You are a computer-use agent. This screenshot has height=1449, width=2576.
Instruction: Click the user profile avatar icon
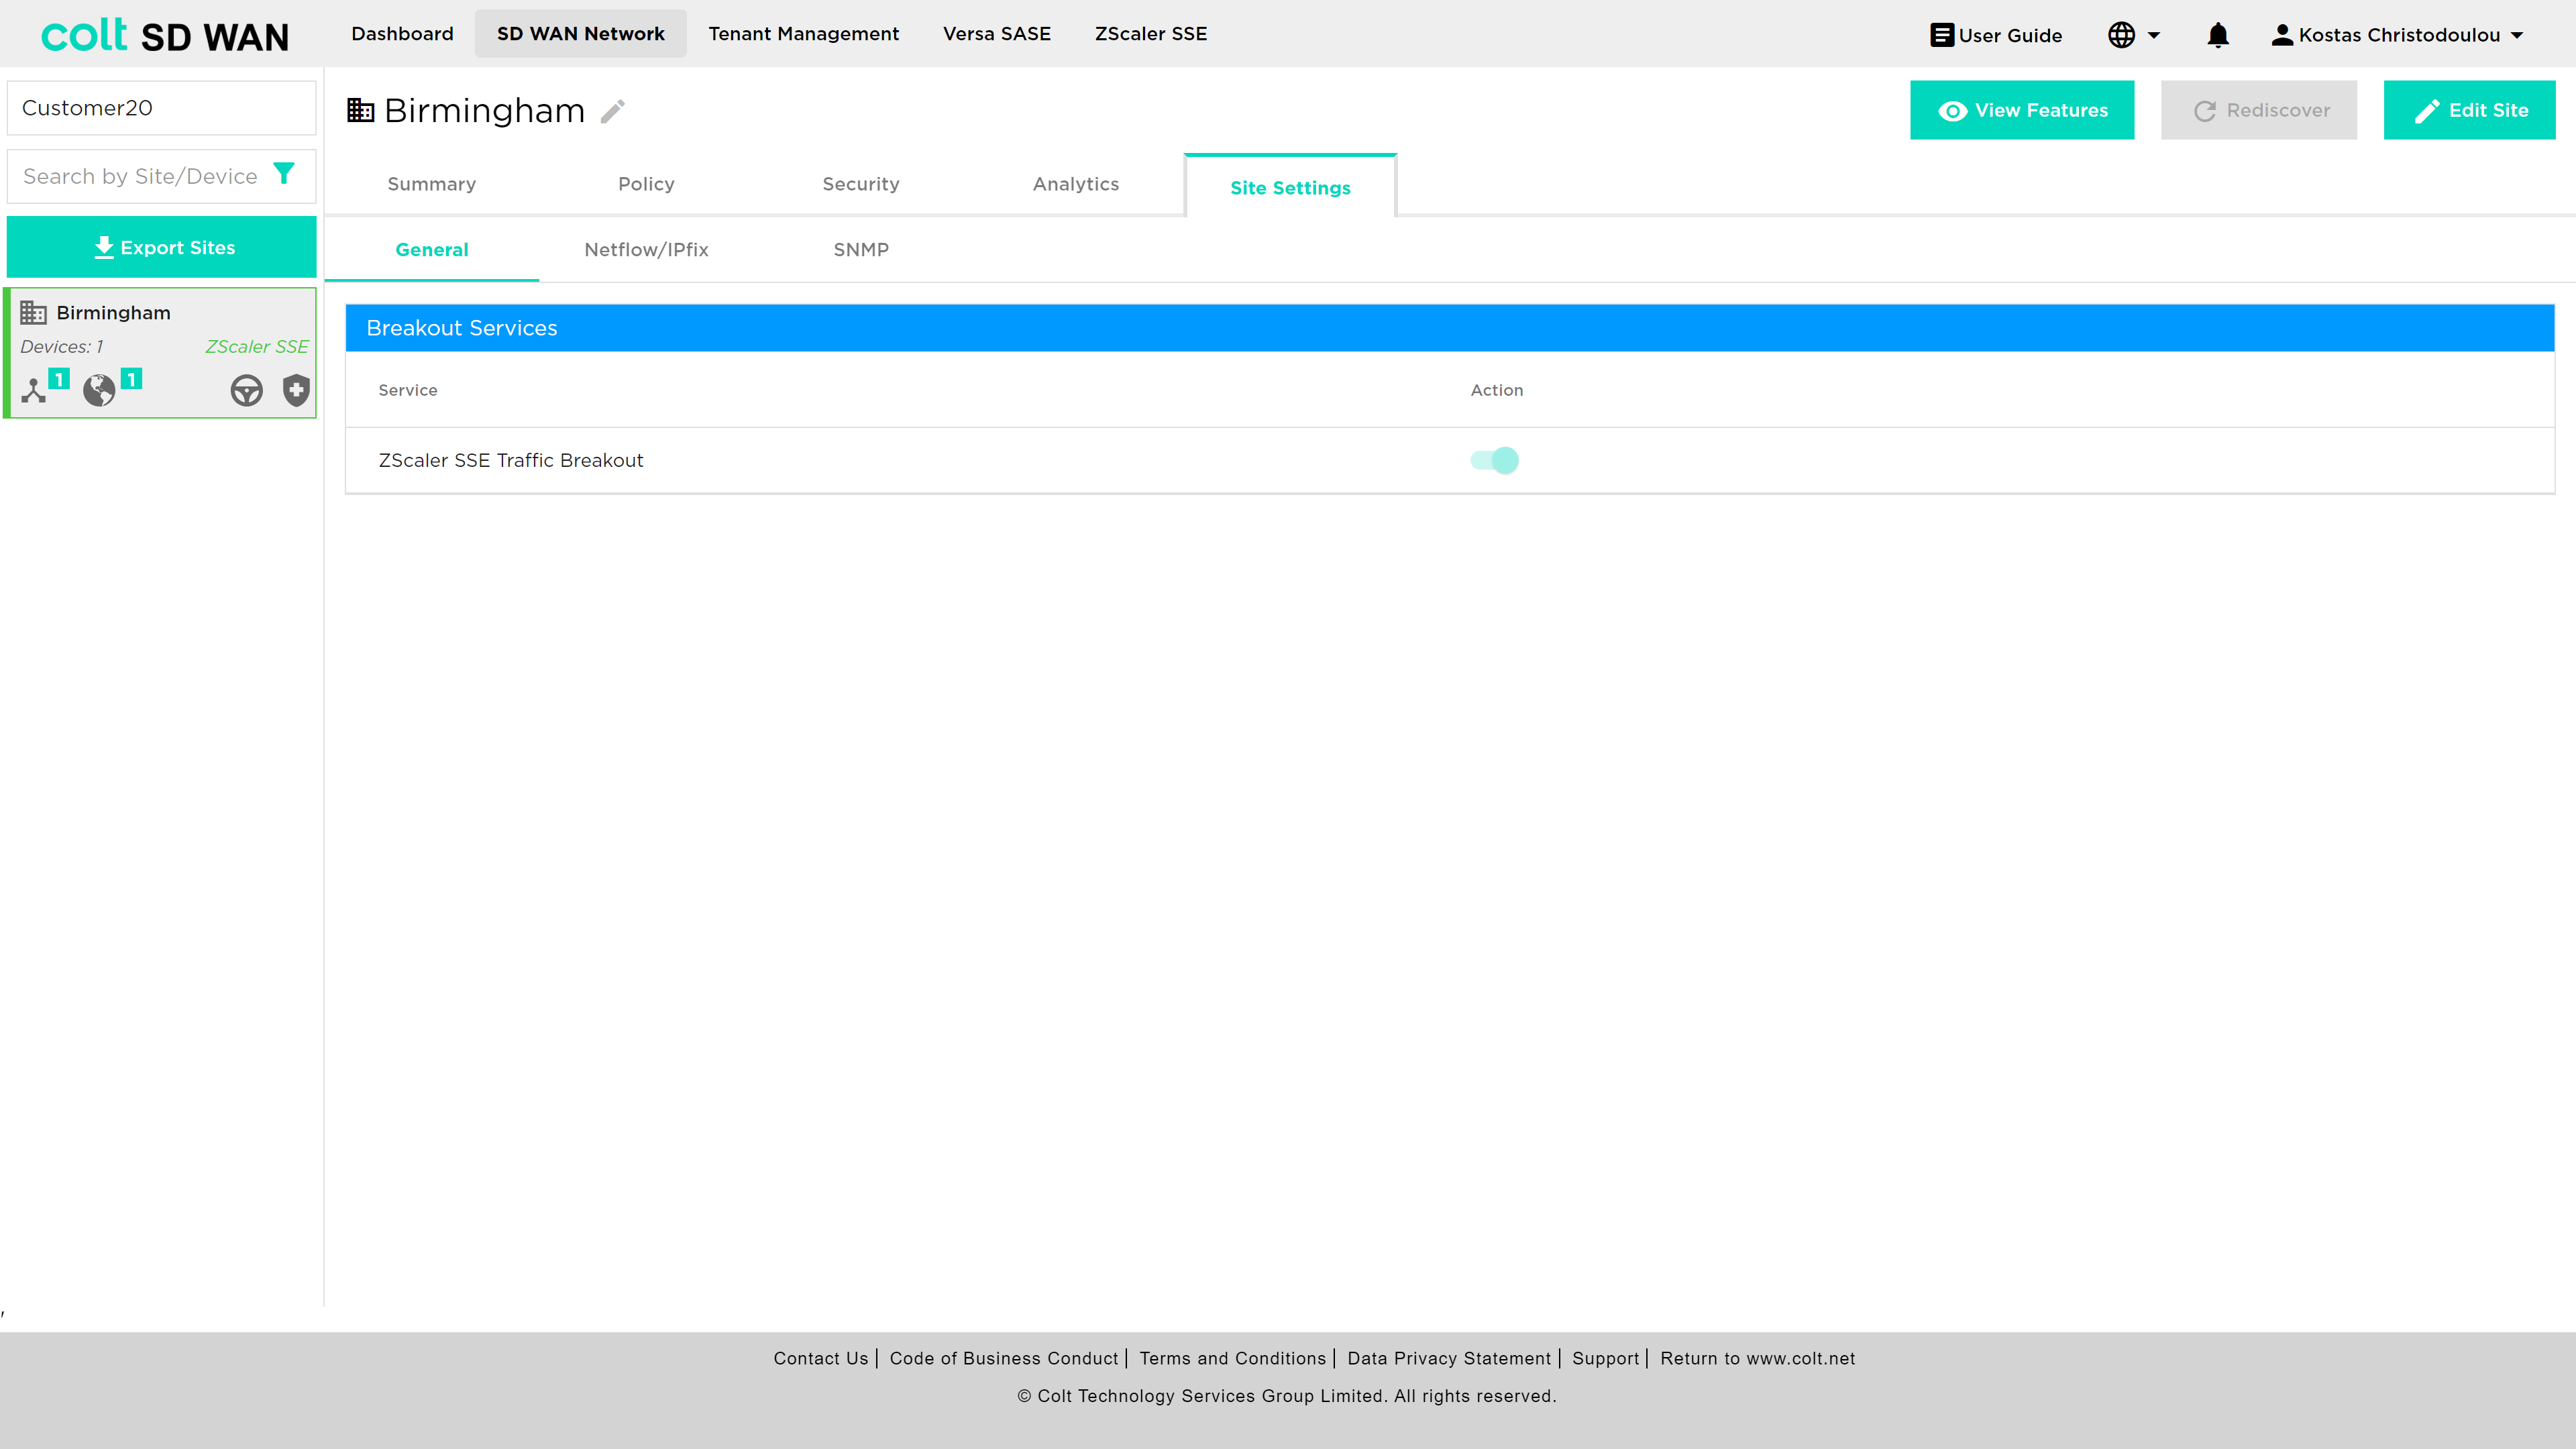click(2281, 35)
